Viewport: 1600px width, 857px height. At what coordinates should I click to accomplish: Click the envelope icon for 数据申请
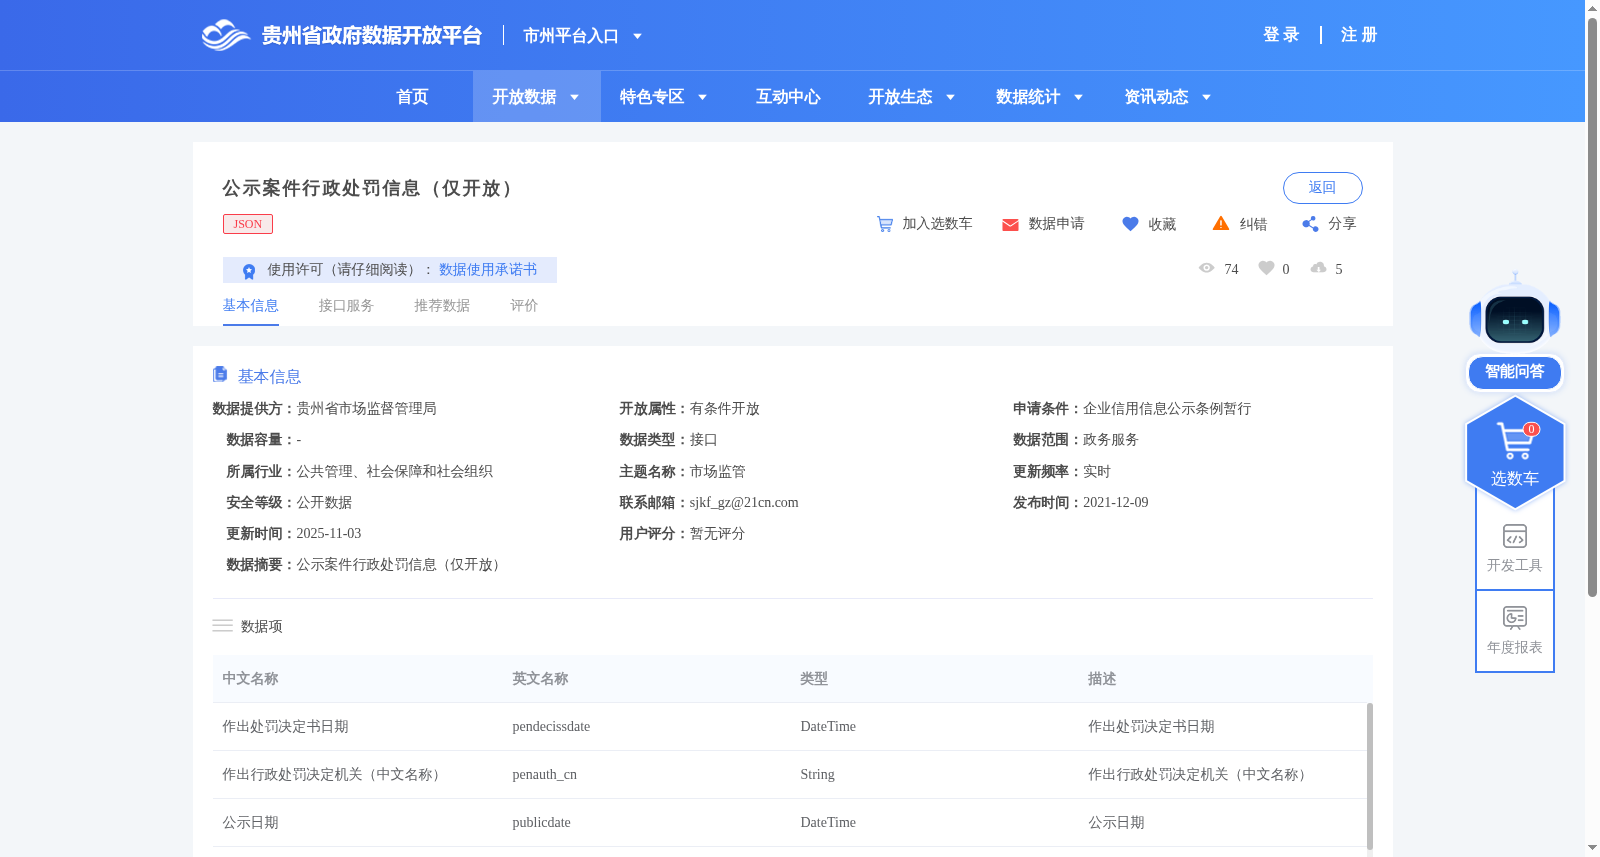point(1010,225)
